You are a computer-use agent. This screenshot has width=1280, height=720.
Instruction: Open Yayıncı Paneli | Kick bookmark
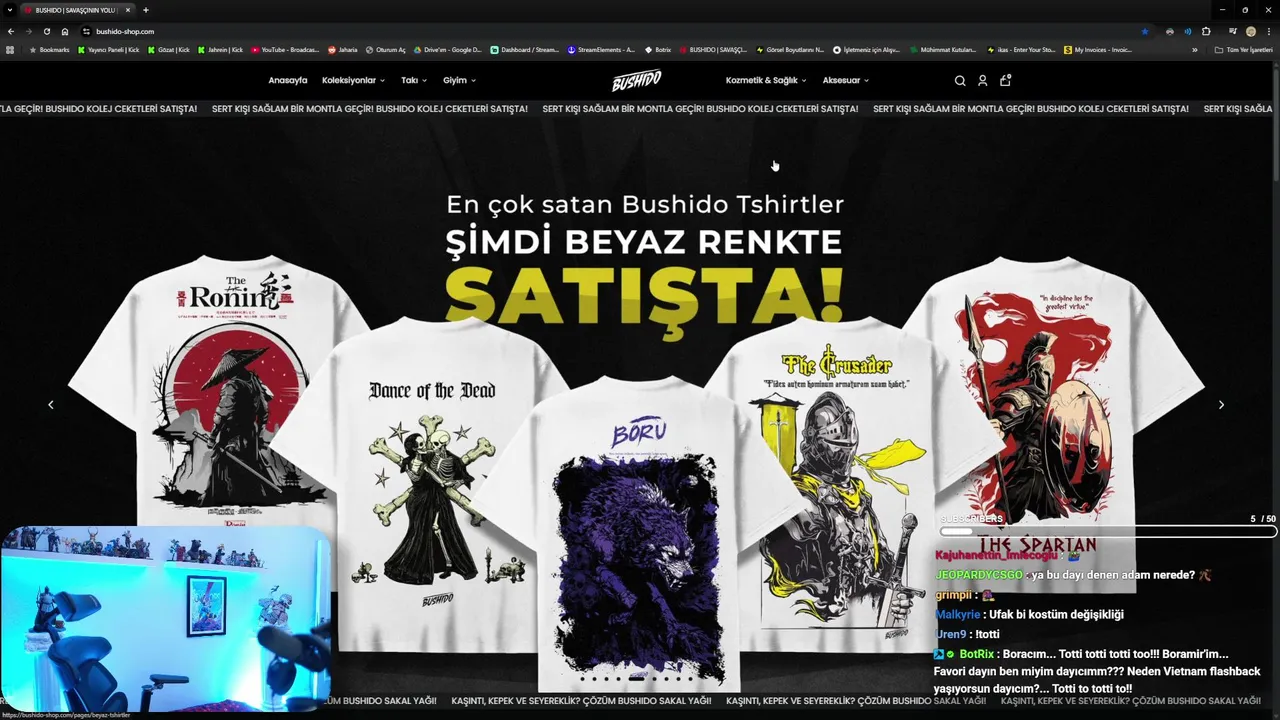(108, 49)
